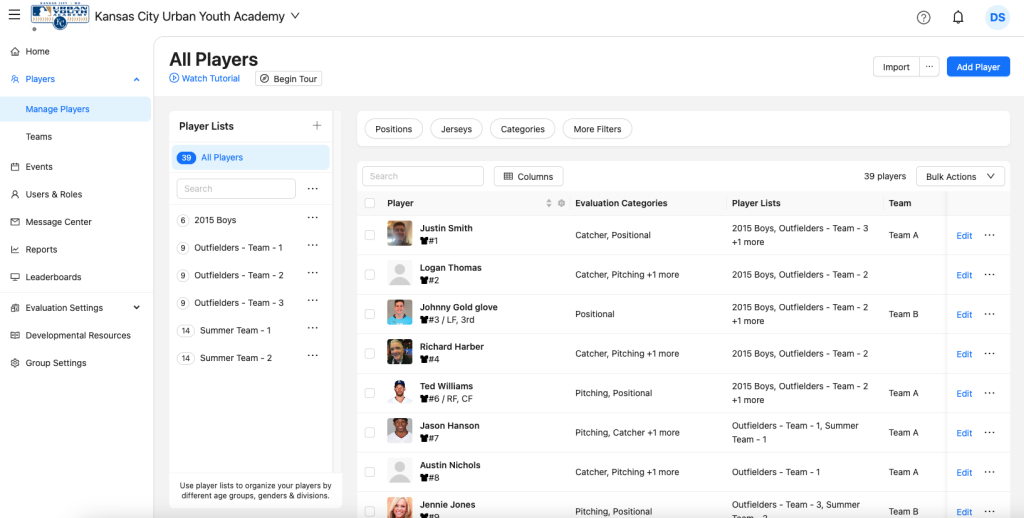Open the Watch Tutorial link

205,78
